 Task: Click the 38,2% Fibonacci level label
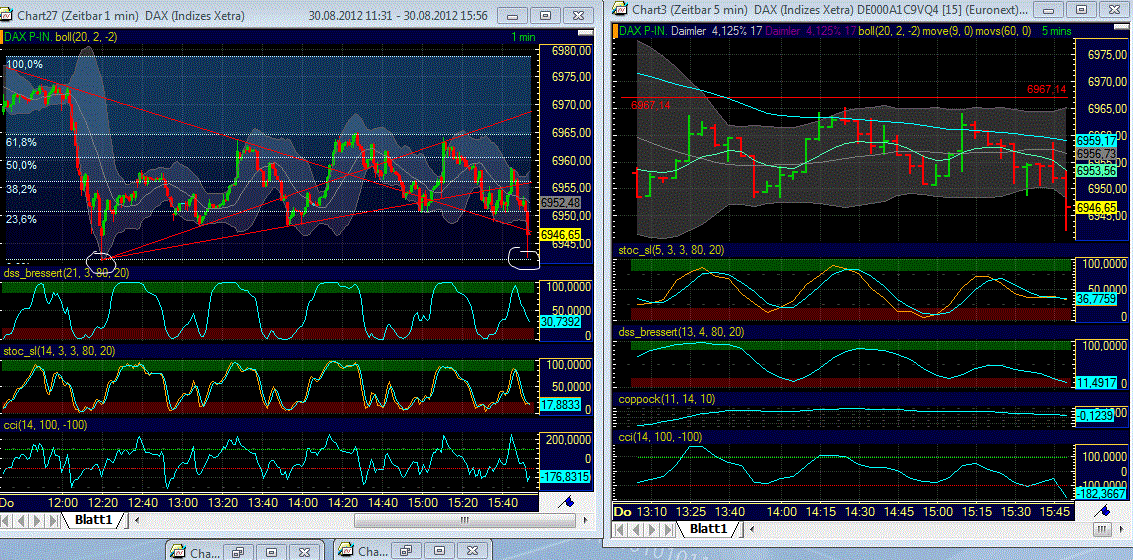[21, 189]
